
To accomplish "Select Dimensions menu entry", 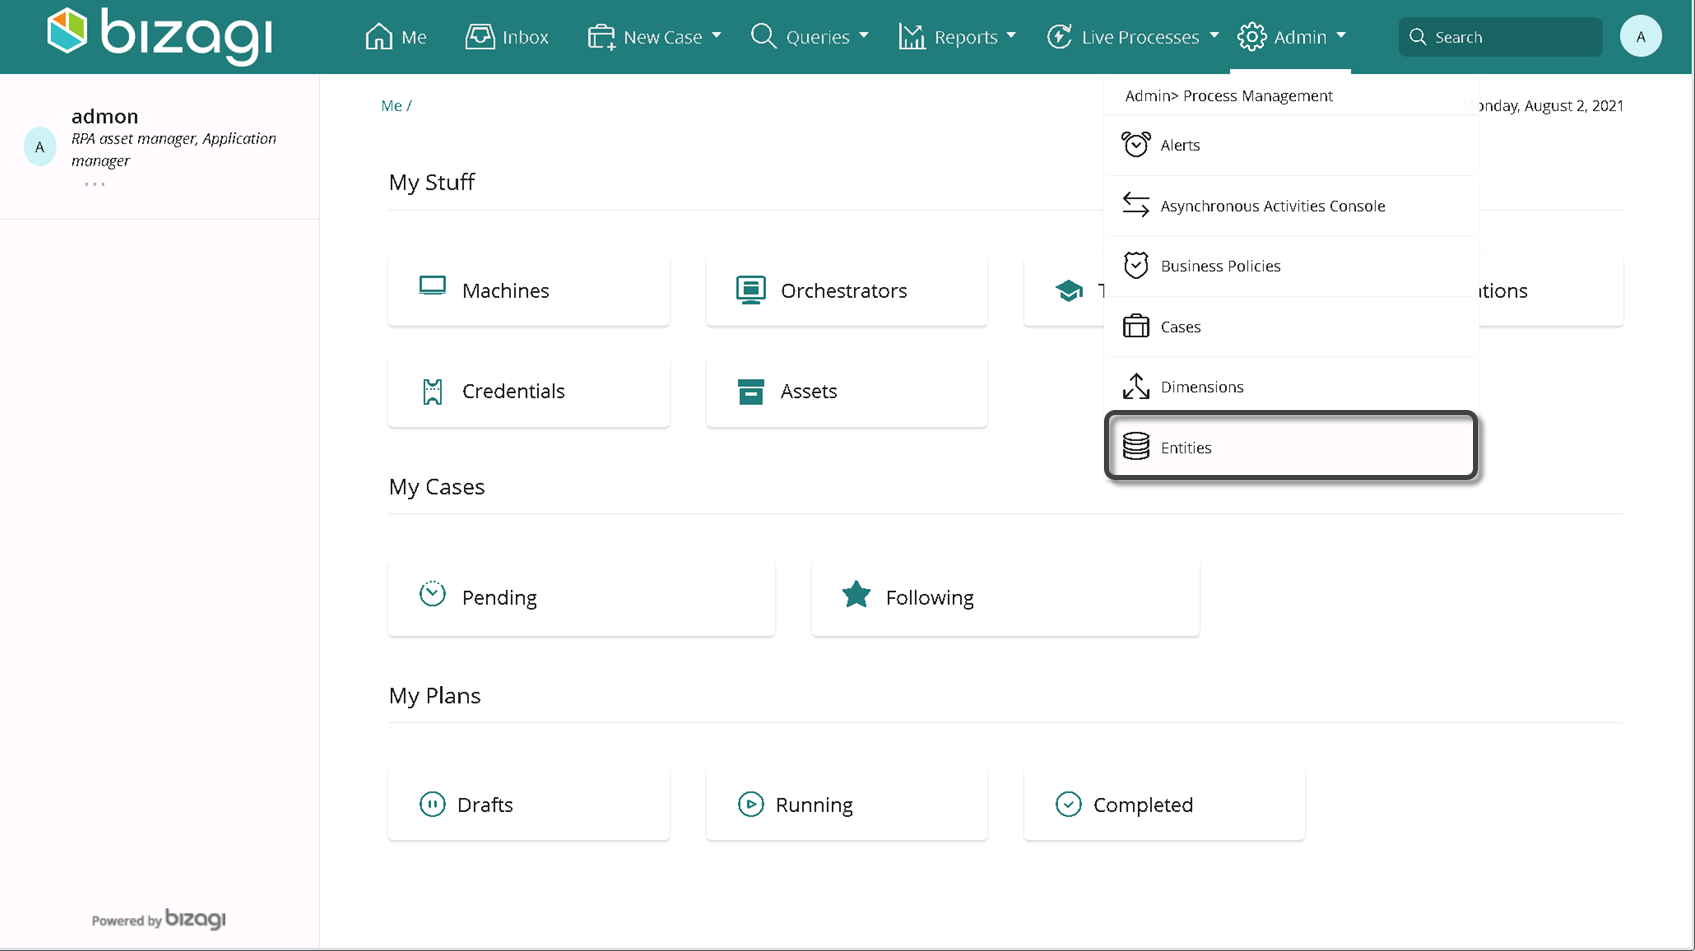I will pos(1291,386).
